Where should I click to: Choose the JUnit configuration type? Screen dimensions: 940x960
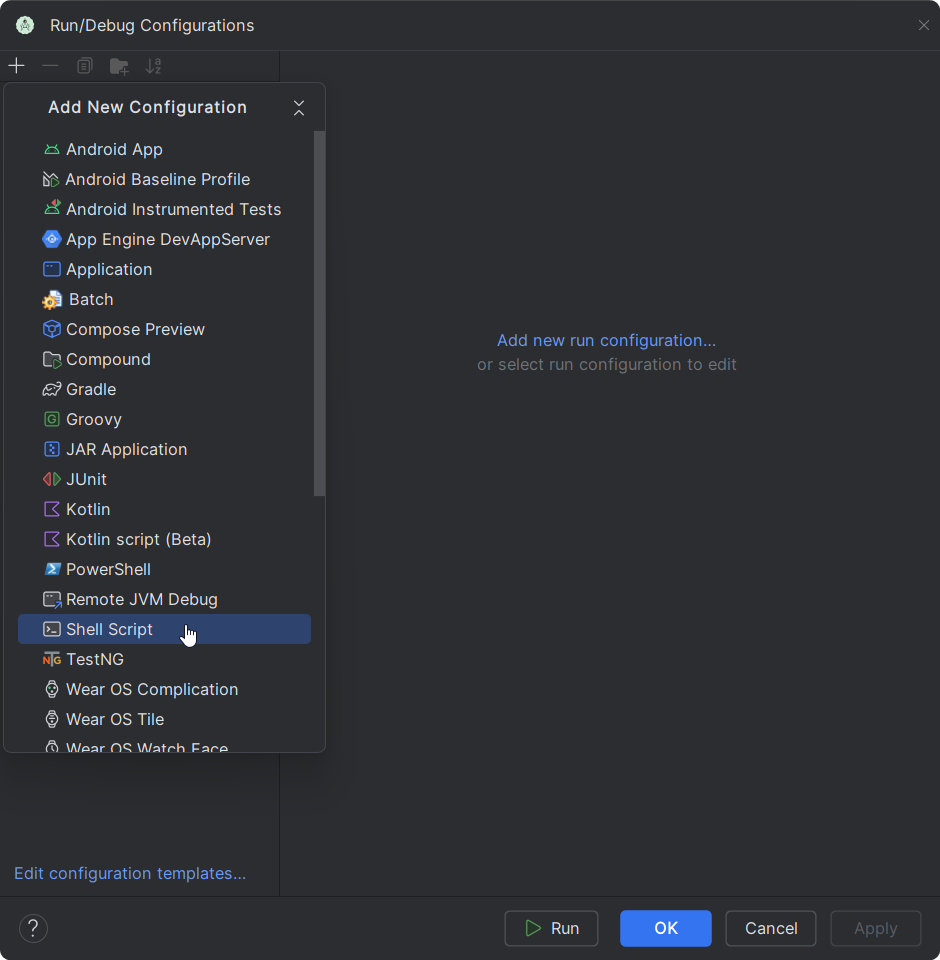click(x=164, y=479)
